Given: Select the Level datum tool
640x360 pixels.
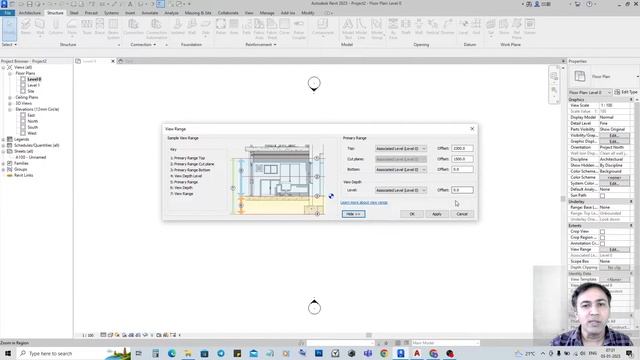Looking at the screenshot, I should (463, 27).
